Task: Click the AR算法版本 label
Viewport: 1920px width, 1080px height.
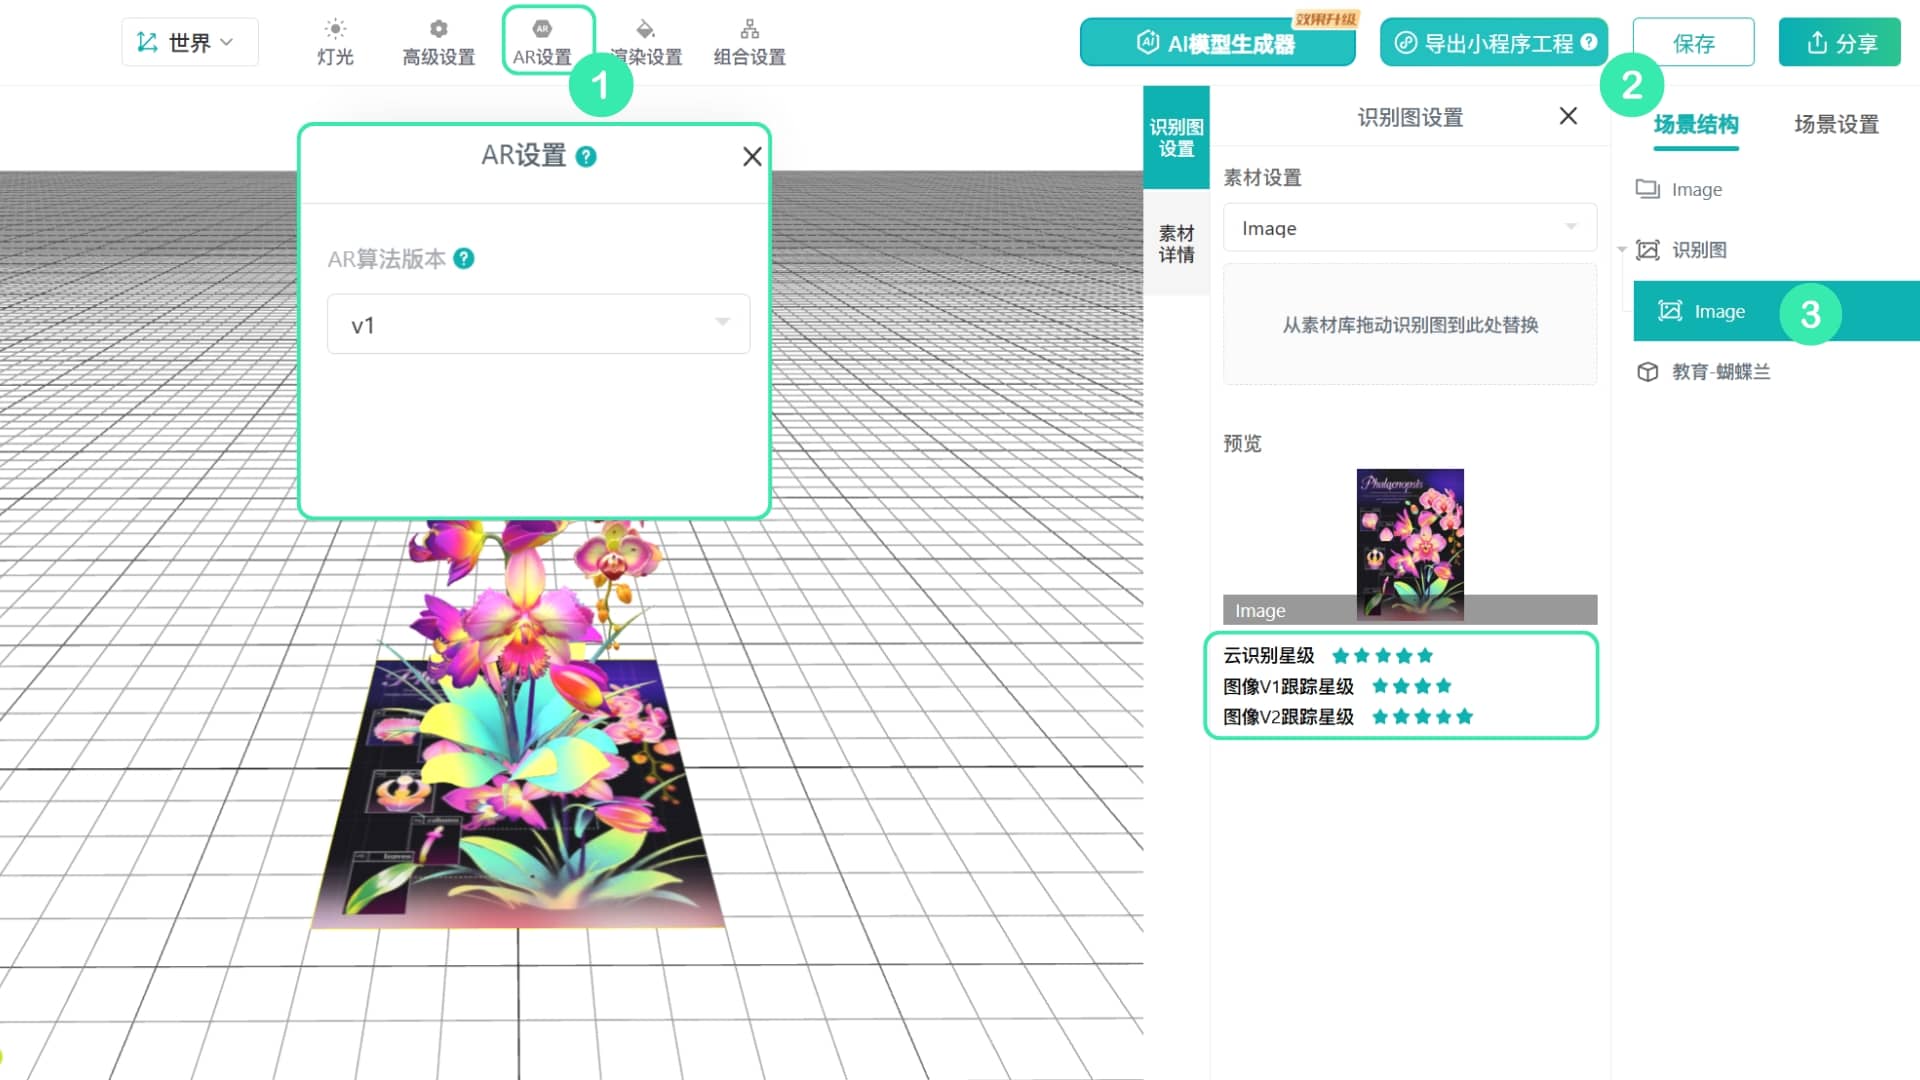Action: point(387,259)
